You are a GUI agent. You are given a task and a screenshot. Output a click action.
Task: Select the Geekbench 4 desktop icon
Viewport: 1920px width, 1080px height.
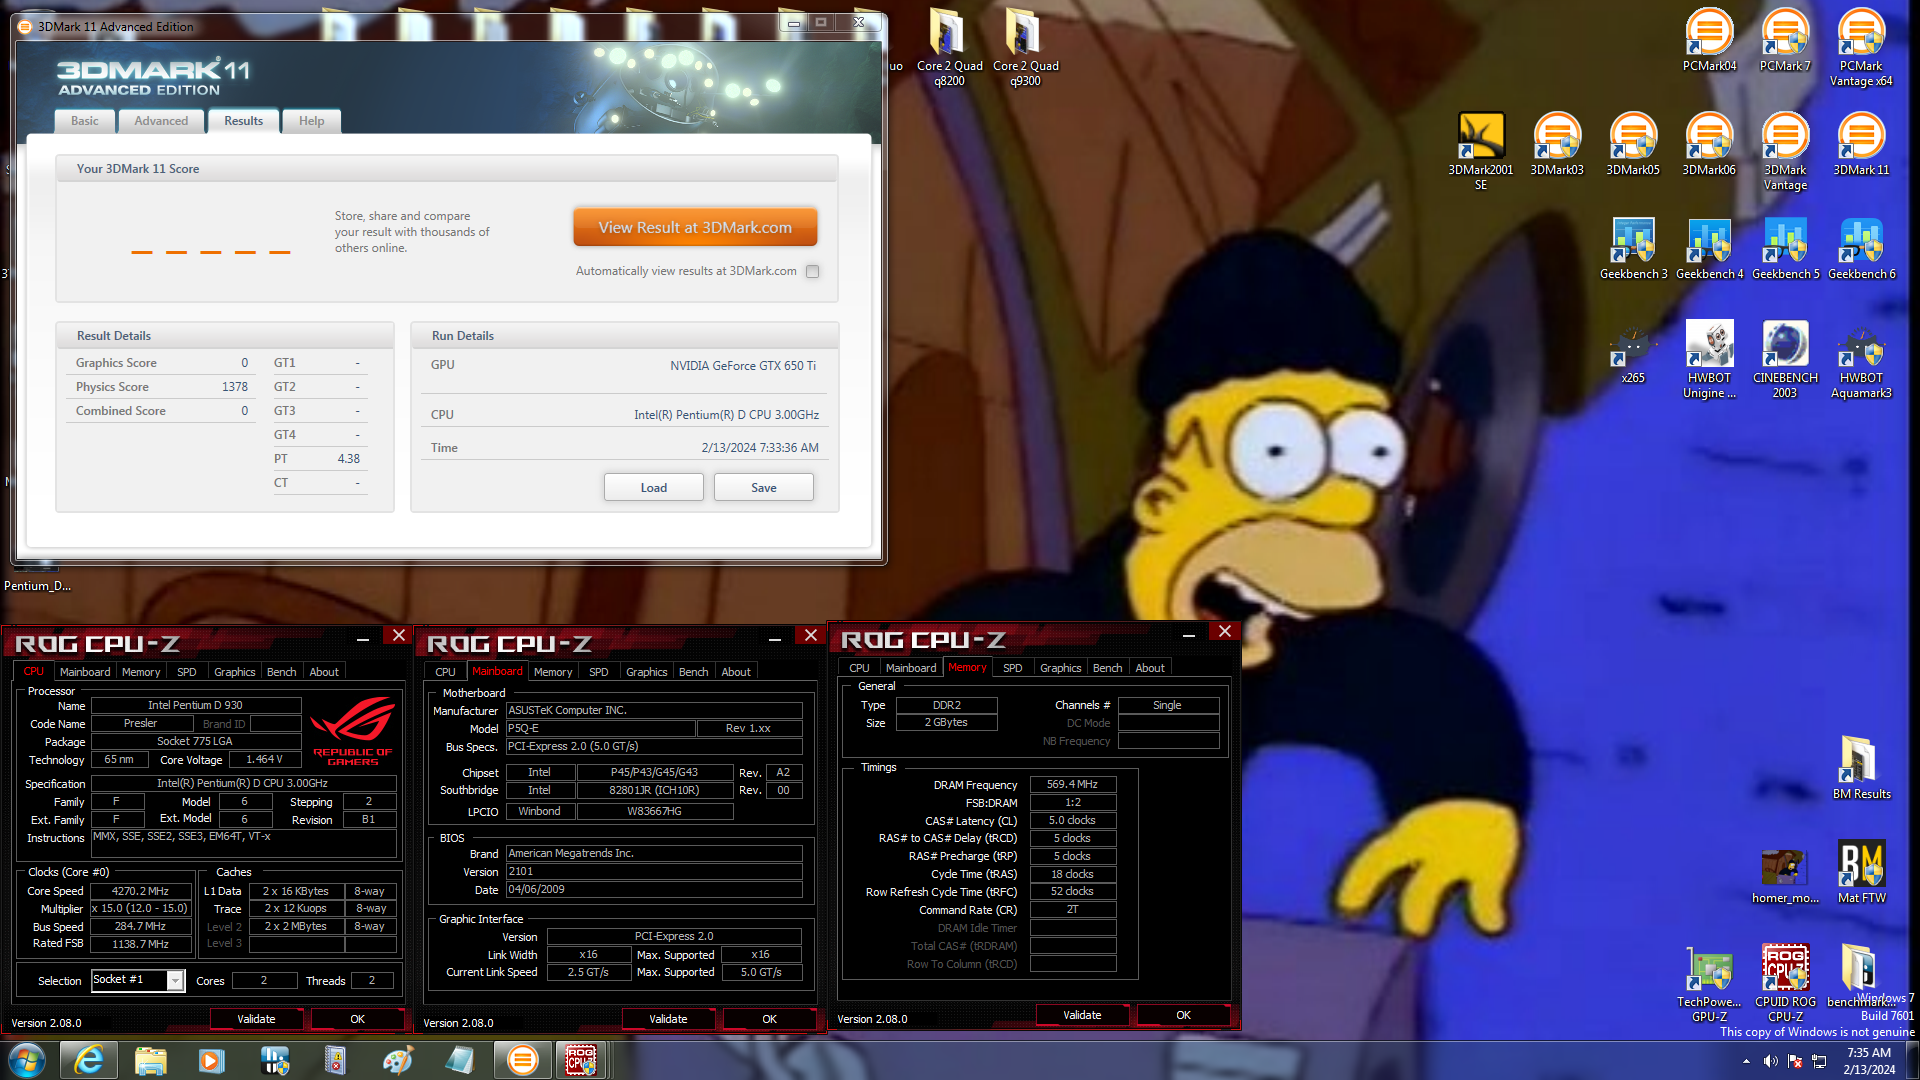(1709, 248)
